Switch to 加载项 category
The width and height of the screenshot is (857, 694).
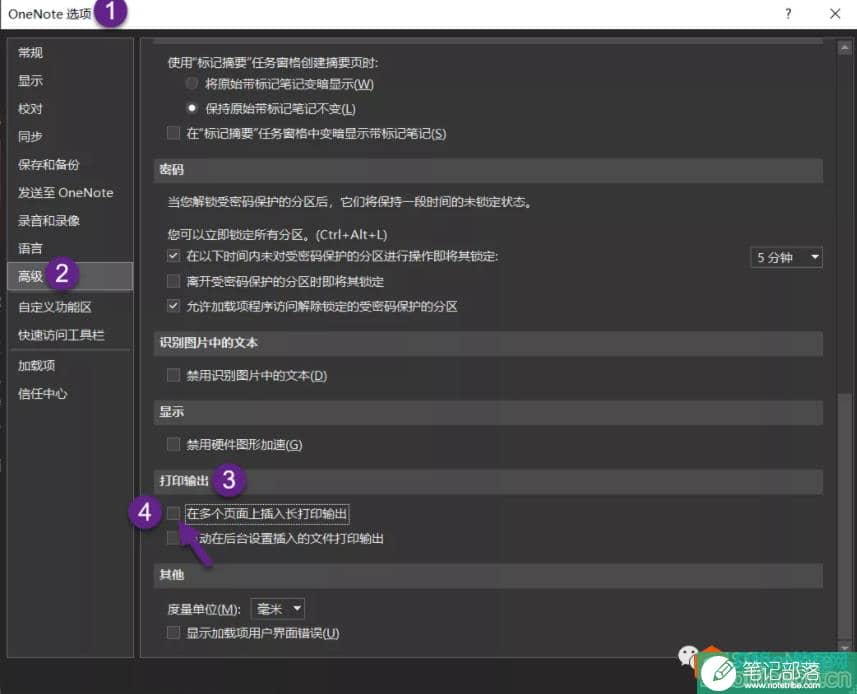[36, 366]
